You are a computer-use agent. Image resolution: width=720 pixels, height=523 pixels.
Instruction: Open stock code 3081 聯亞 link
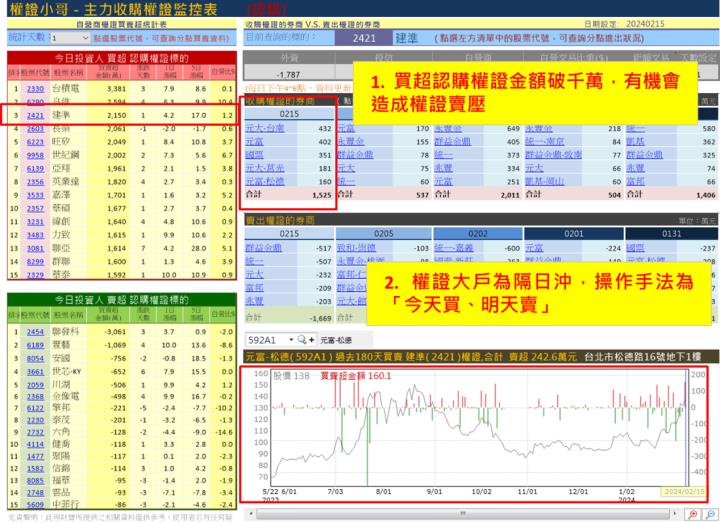tap(35, 248)
